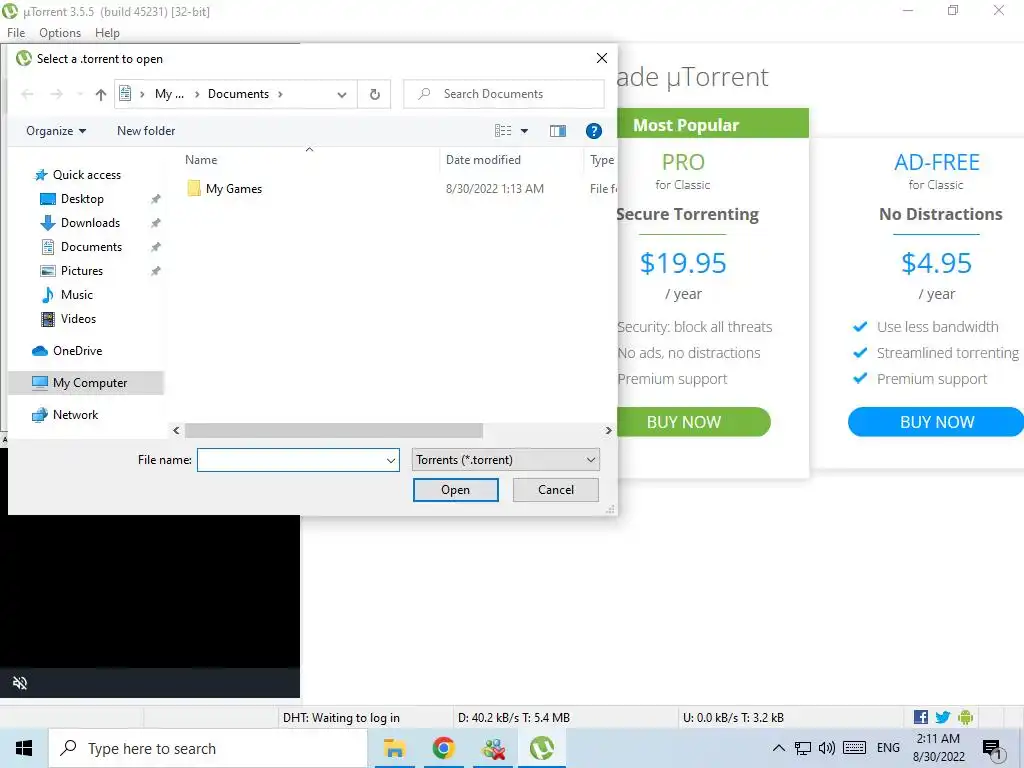Unmute the ad video speaker icon
1024x768 pixels.
point(20,683)
